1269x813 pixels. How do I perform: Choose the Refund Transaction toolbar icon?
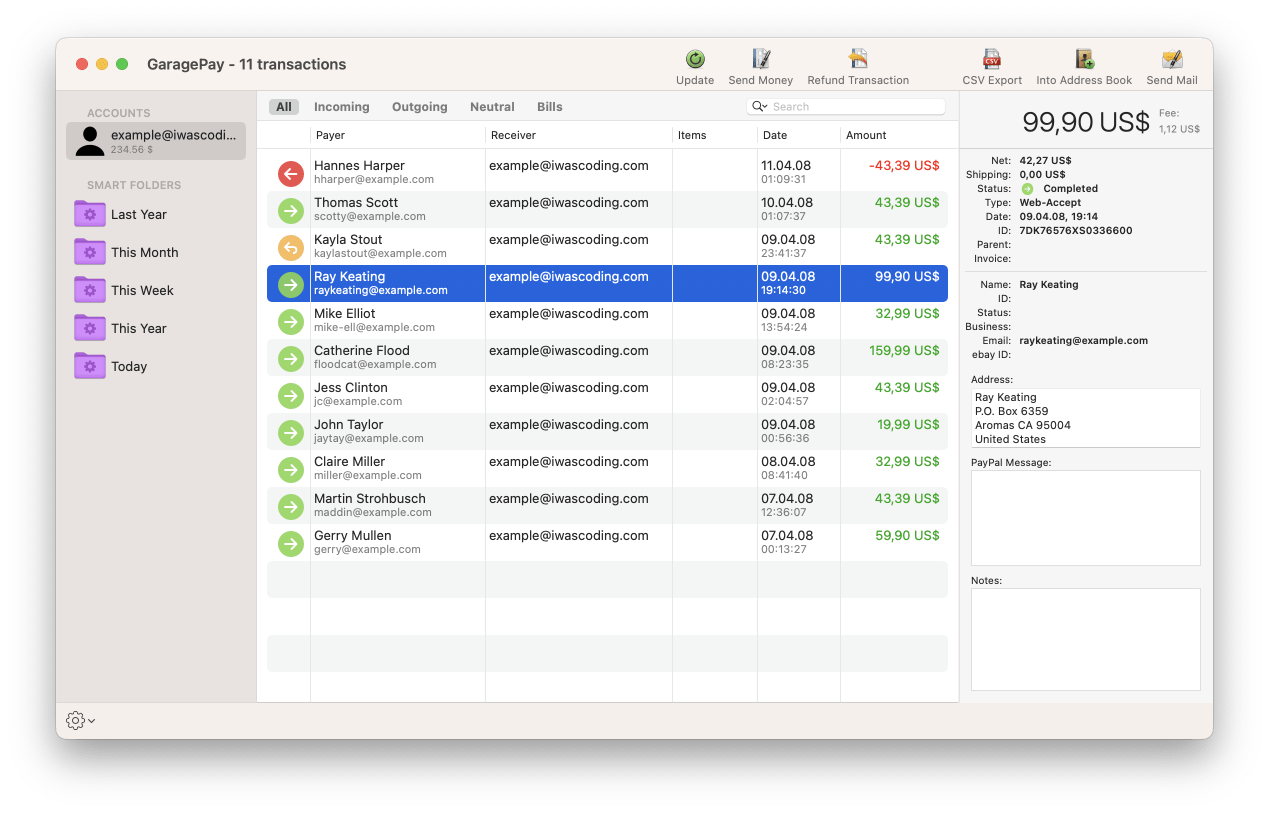[x=858, y=59]
